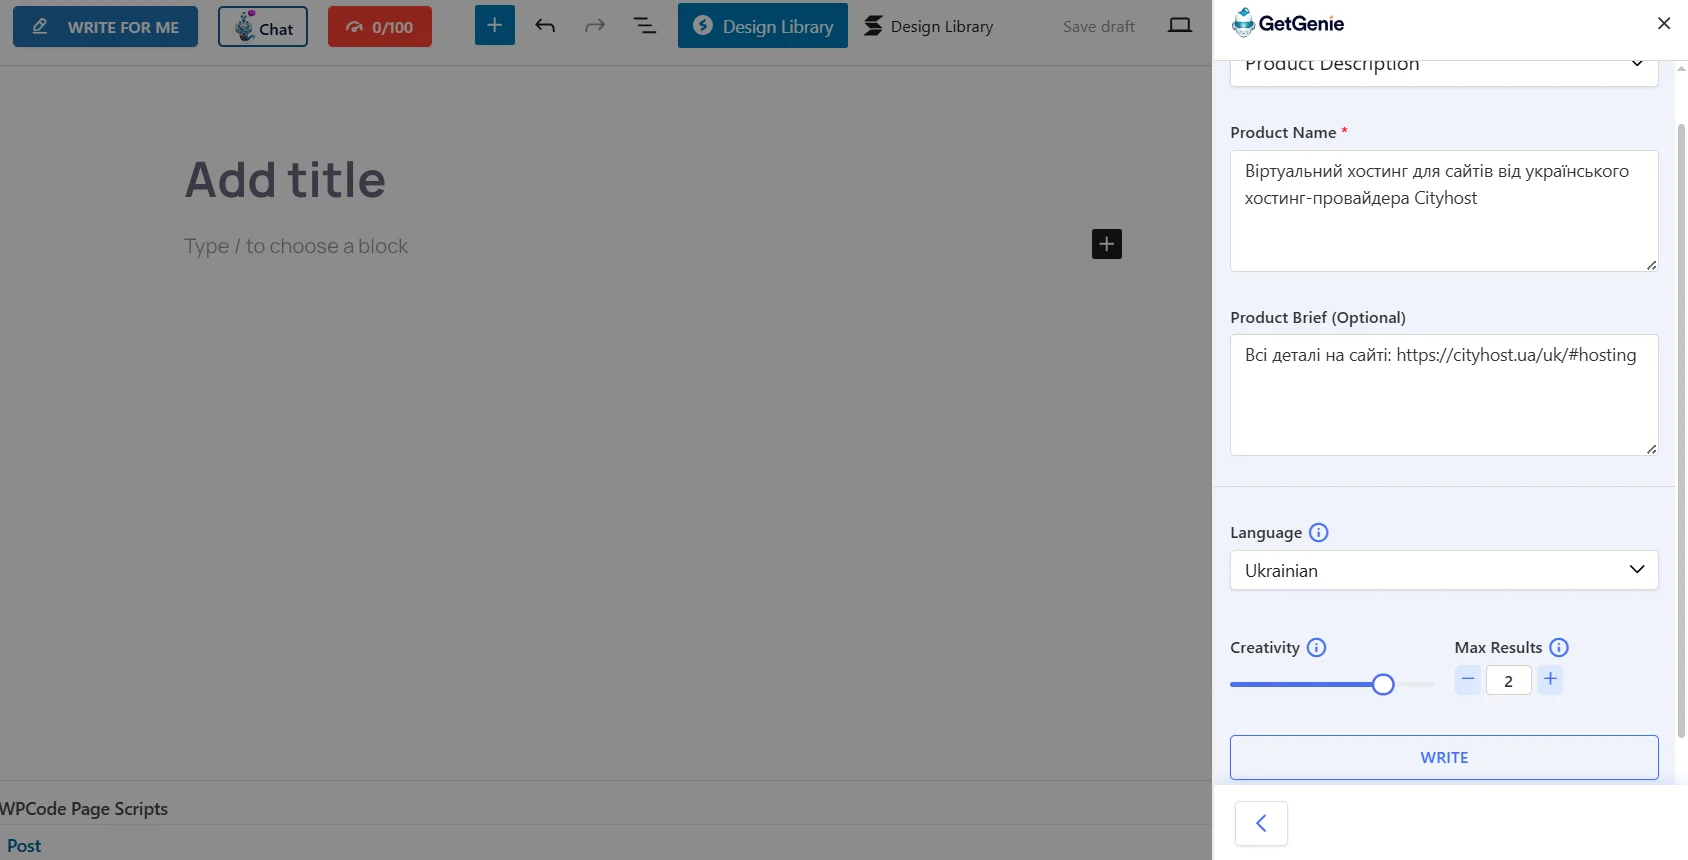Undo the last editor action
Viewport: 1688px width, 860px height.
point(545,26)
